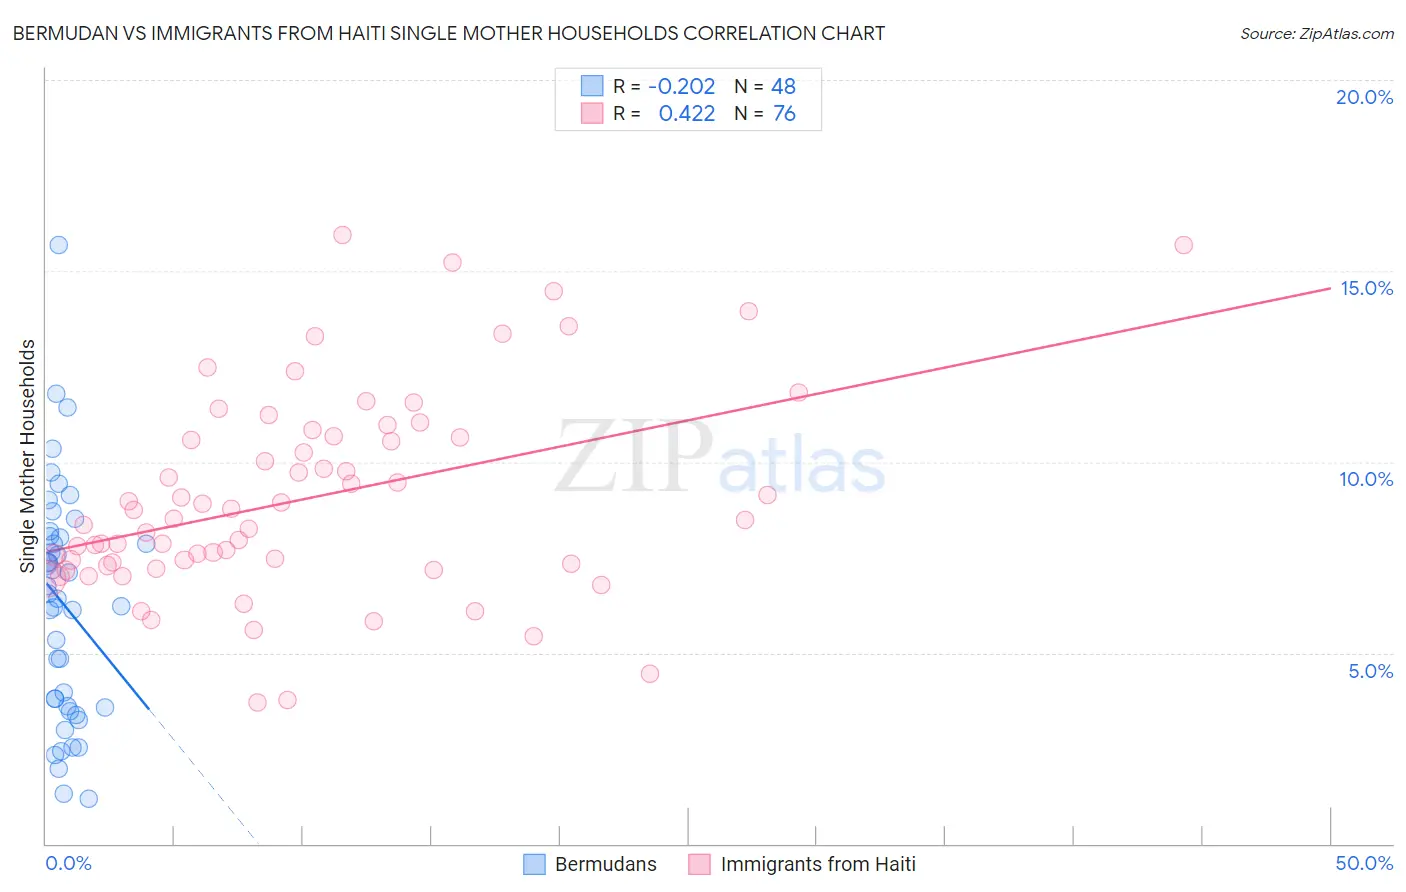The width and height of the screenshot is (1406, 892).
Task: Click the 20.0% y-axis label
Action: coord(1364,97)
